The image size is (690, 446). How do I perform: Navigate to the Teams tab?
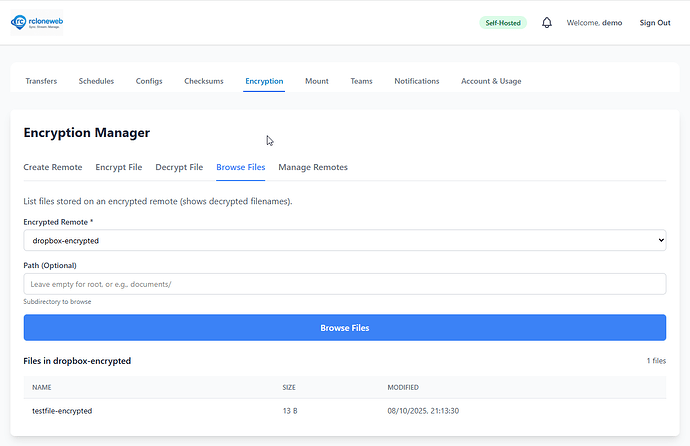point(361,81)
